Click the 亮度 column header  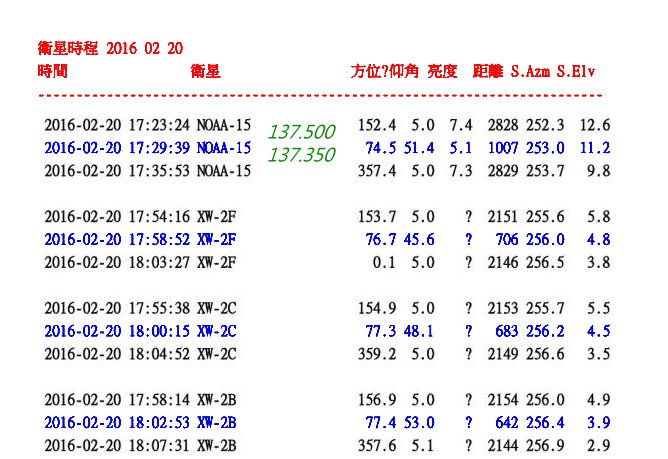pyautogui.click(x=442, y=71)
